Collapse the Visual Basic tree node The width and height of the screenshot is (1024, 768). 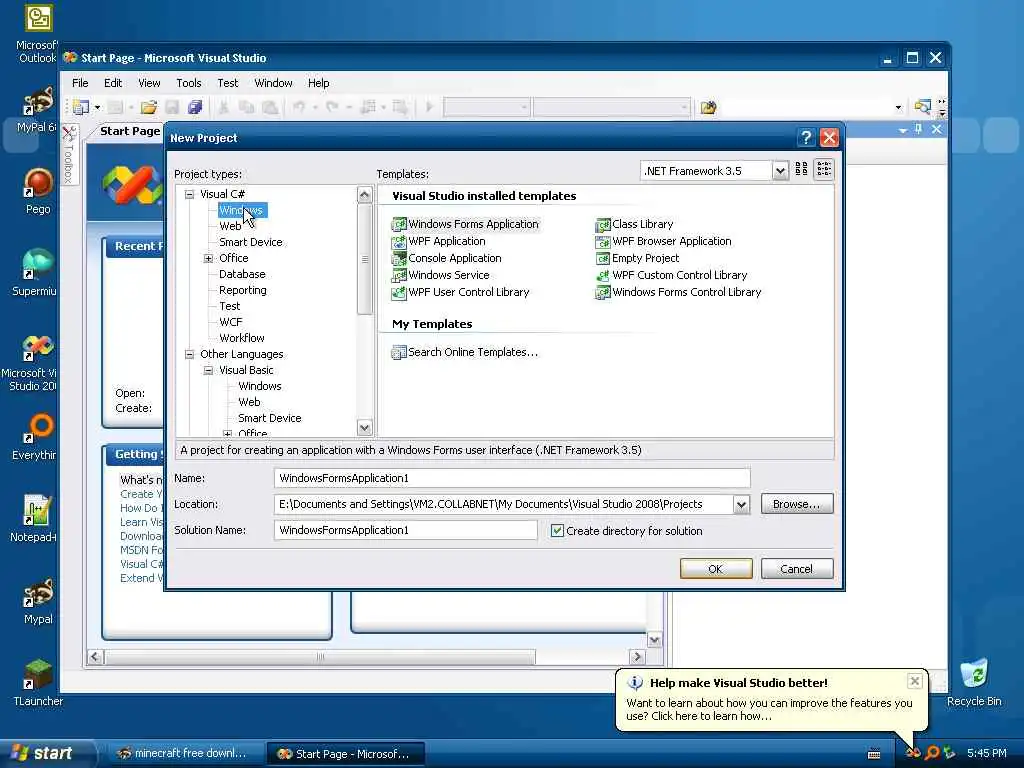(x=208, y=370)
